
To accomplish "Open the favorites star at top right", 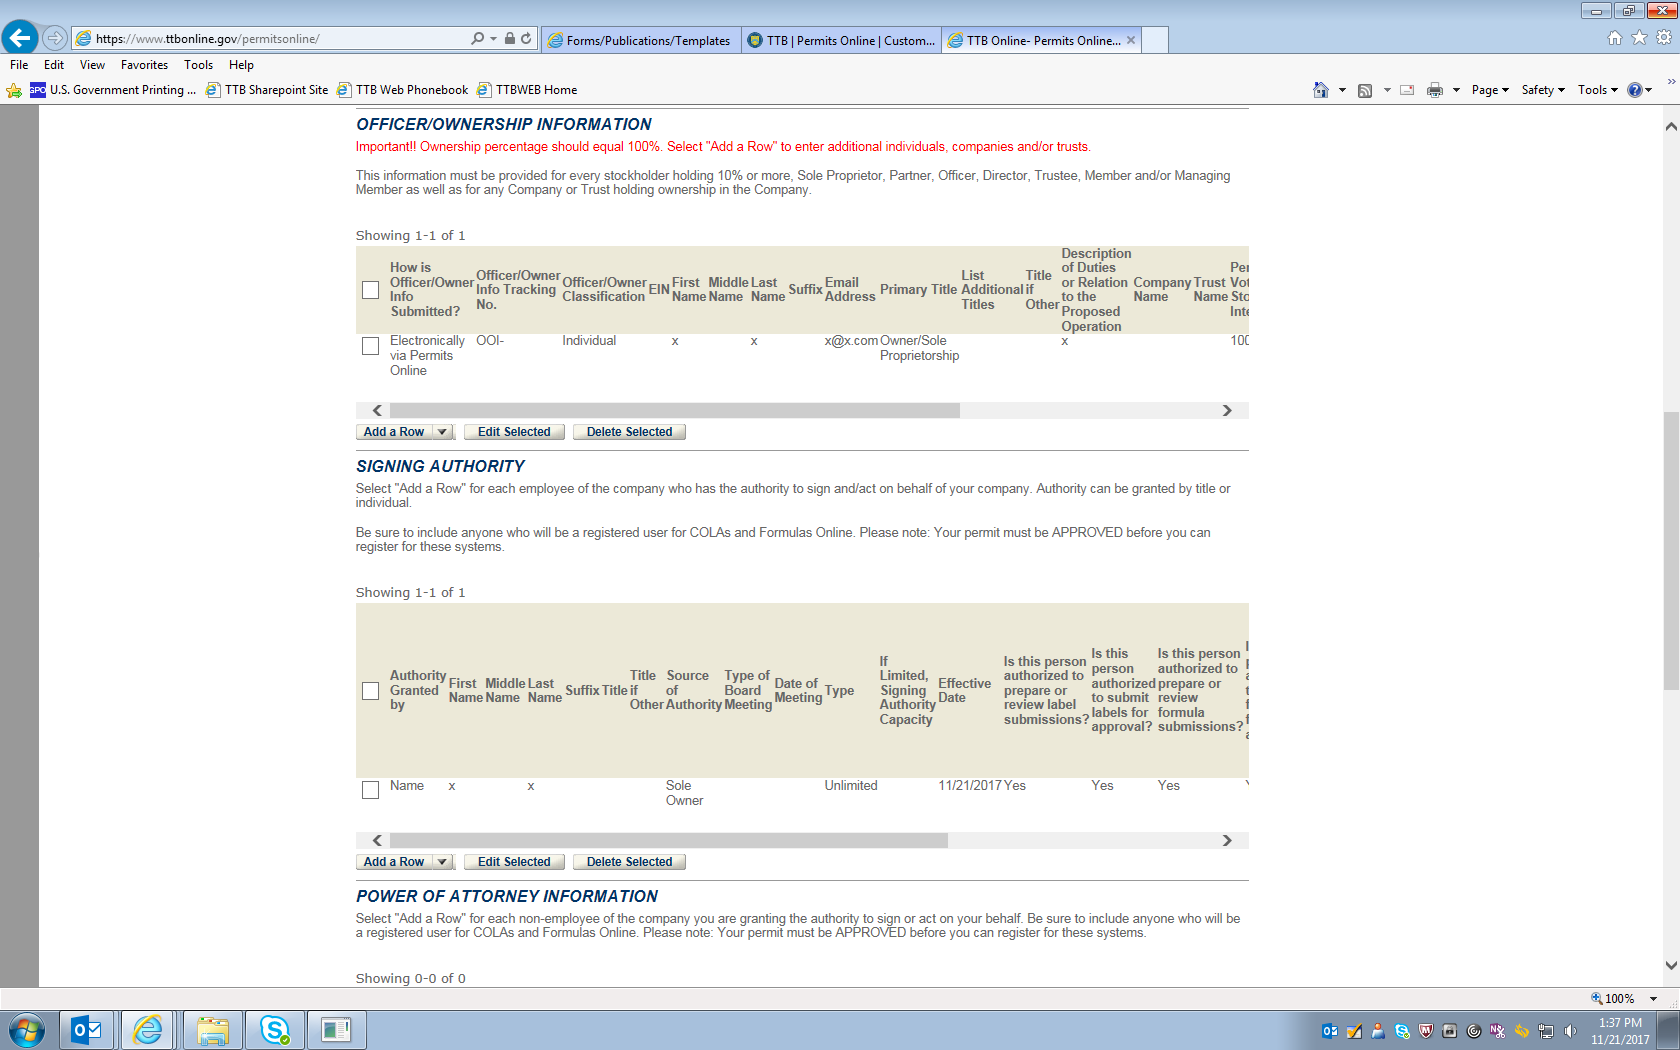I will point(1639,38).
